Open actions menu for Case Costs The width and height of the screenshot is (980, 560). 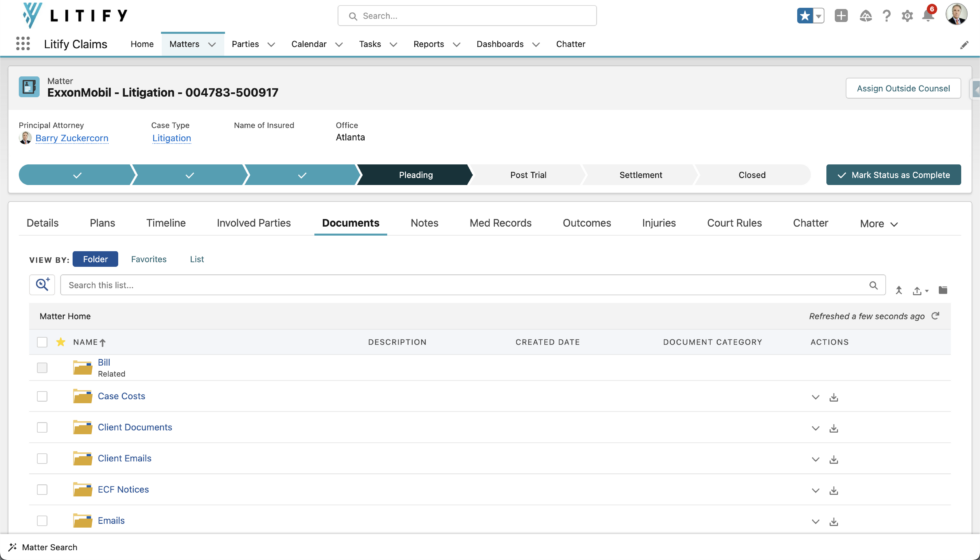(816, 398)
